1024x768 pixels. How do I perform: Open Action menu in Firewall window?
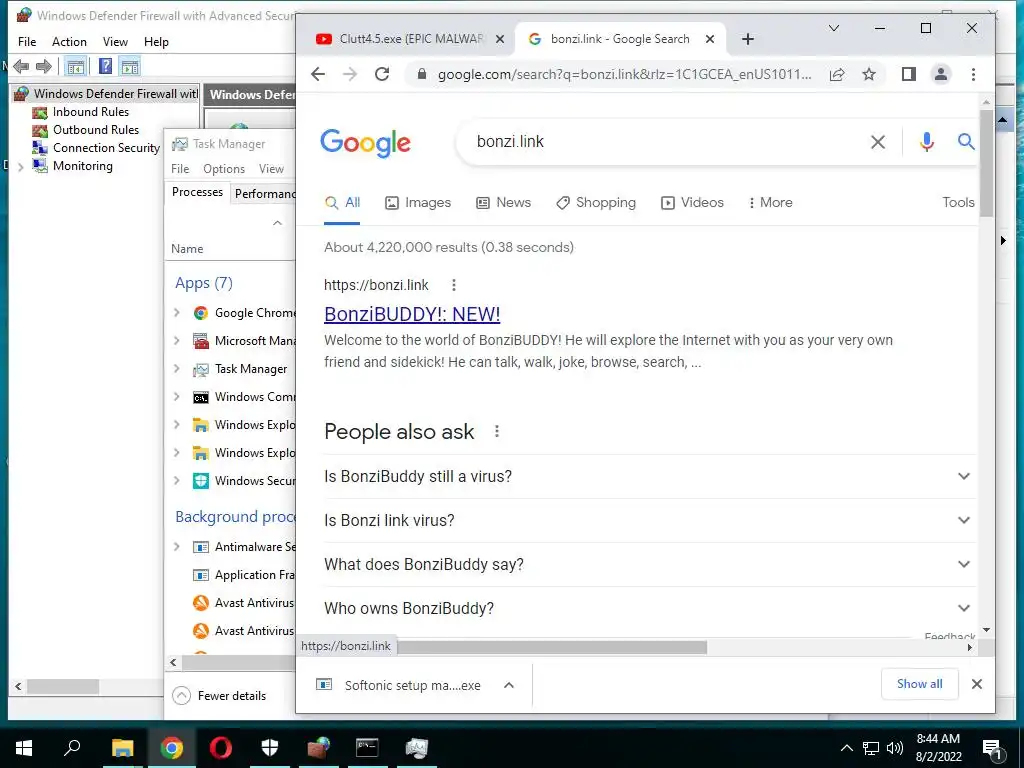click(69, 42)
